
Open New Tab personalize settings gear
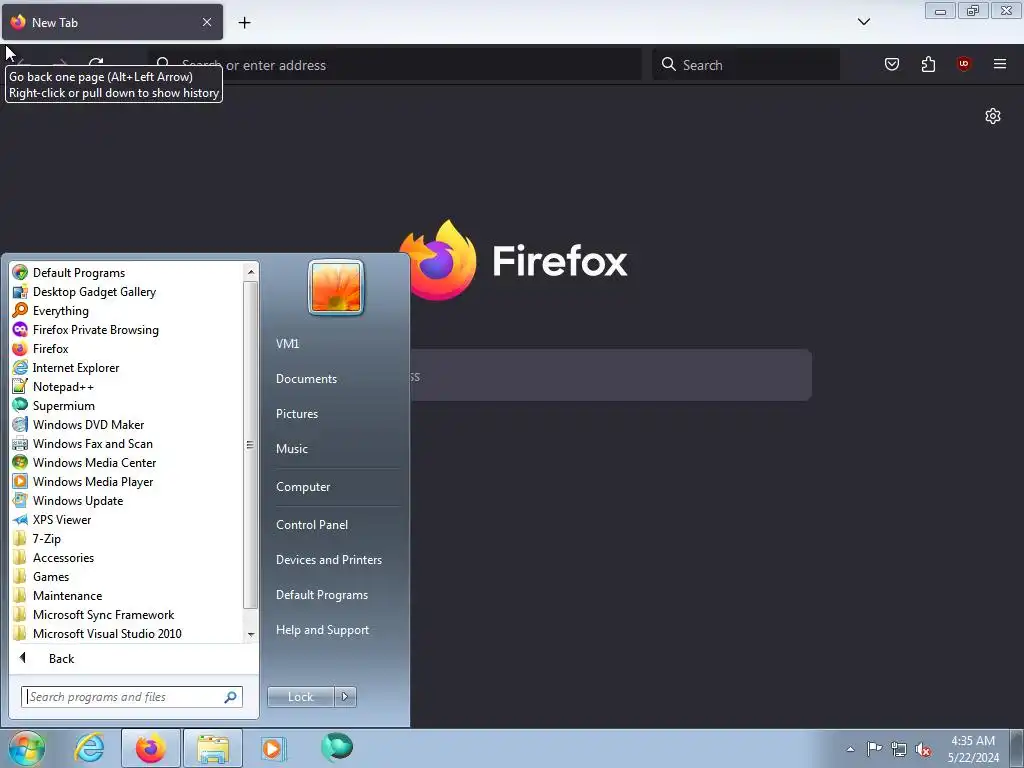993,116
